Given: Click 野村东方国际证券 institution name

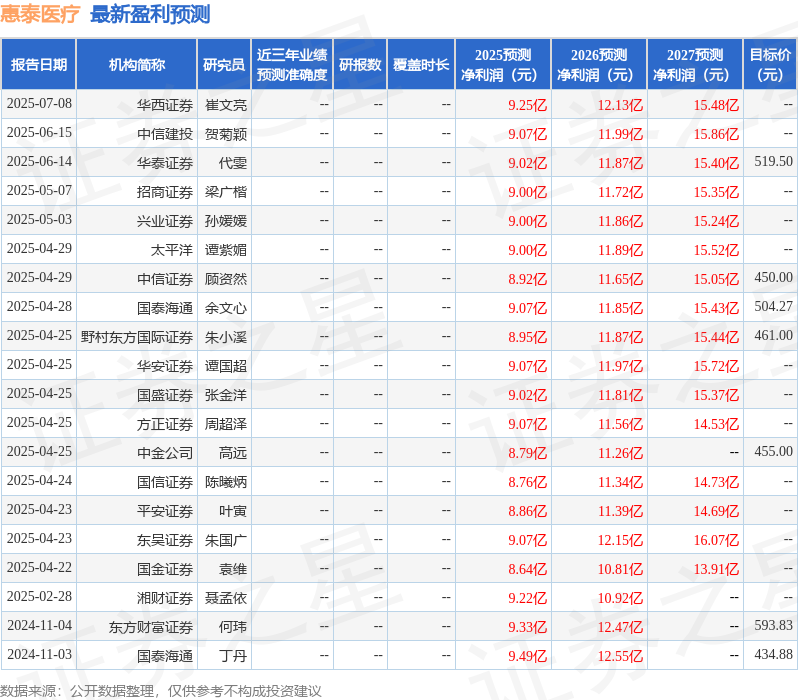Looking at the screenshot, I should (x=137, y=338).
